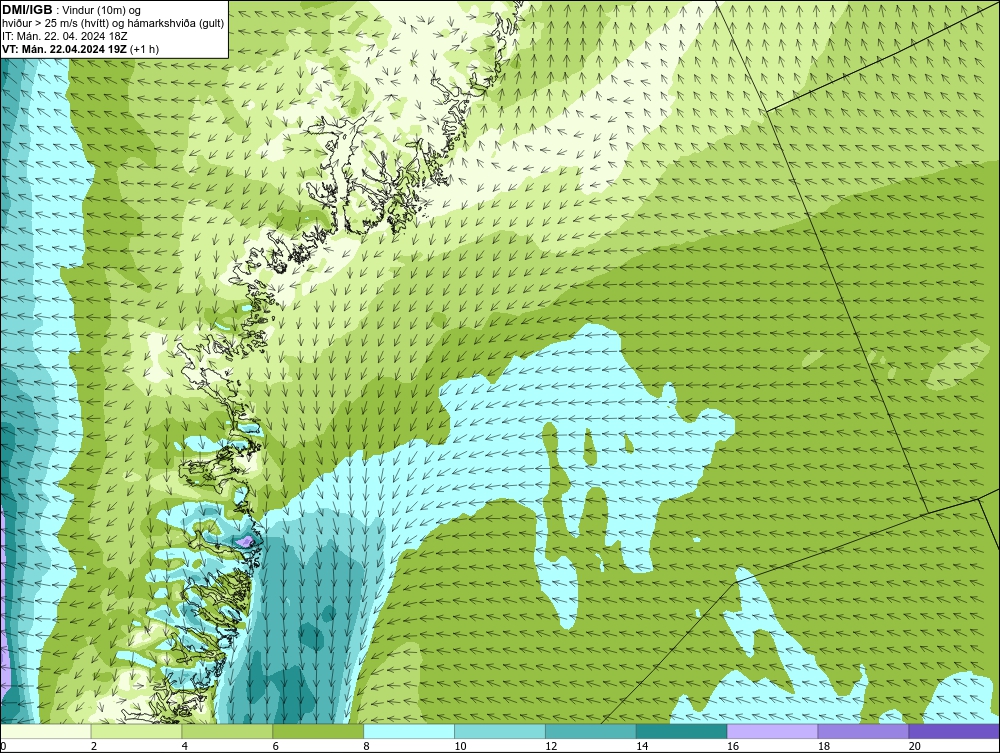This screenshot has height=753, width=1000.
Task: Click the 0–2 m/s palest legend swatch
Action: tap(46, 731)
